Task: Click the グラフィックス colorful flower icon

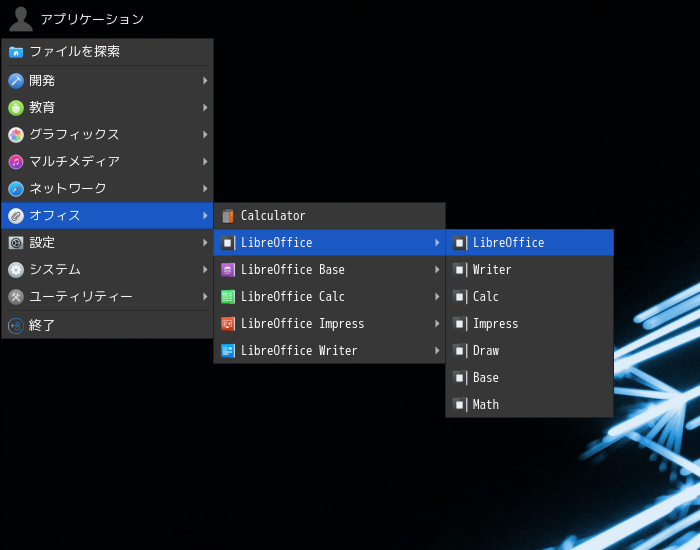Action: tap(16, 135)
